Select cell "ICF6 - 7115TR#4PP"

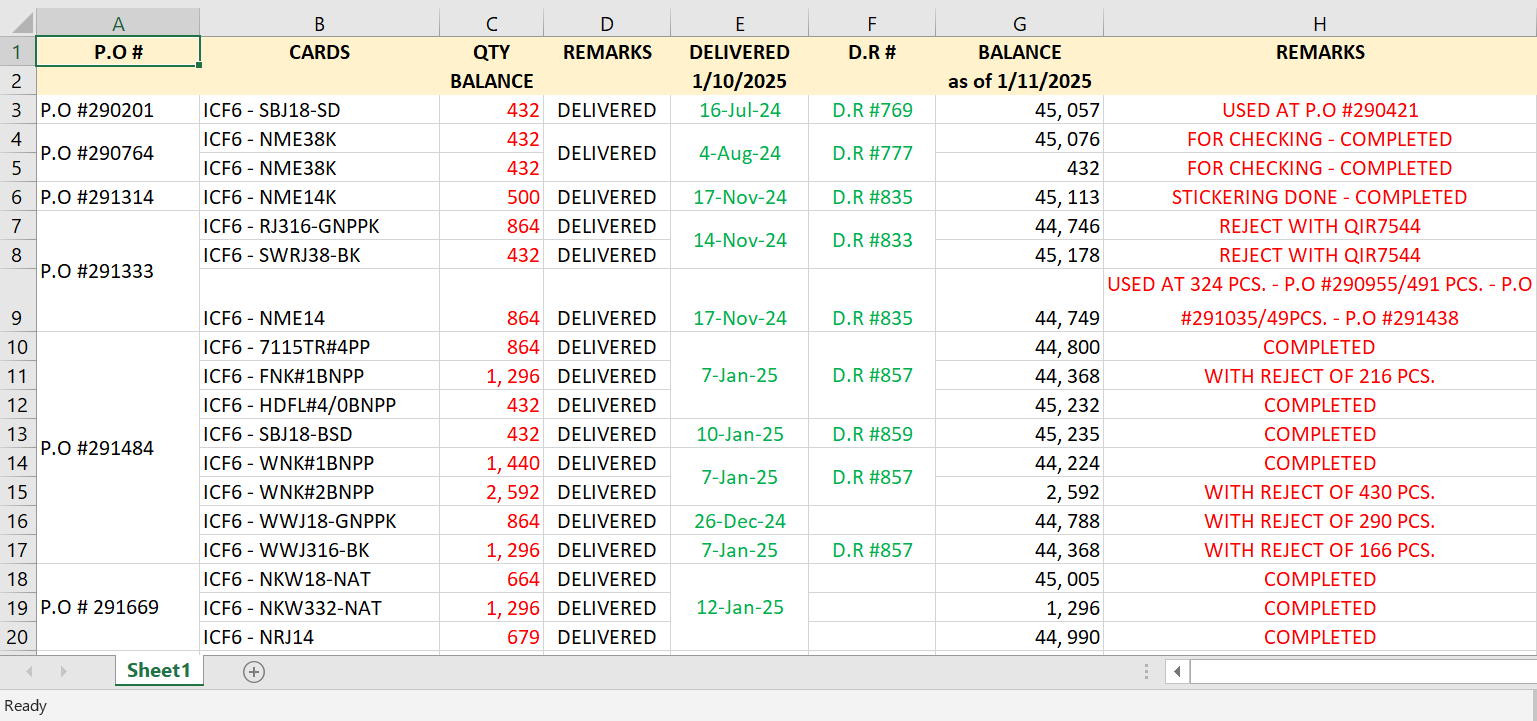click(x=320, y=347)
